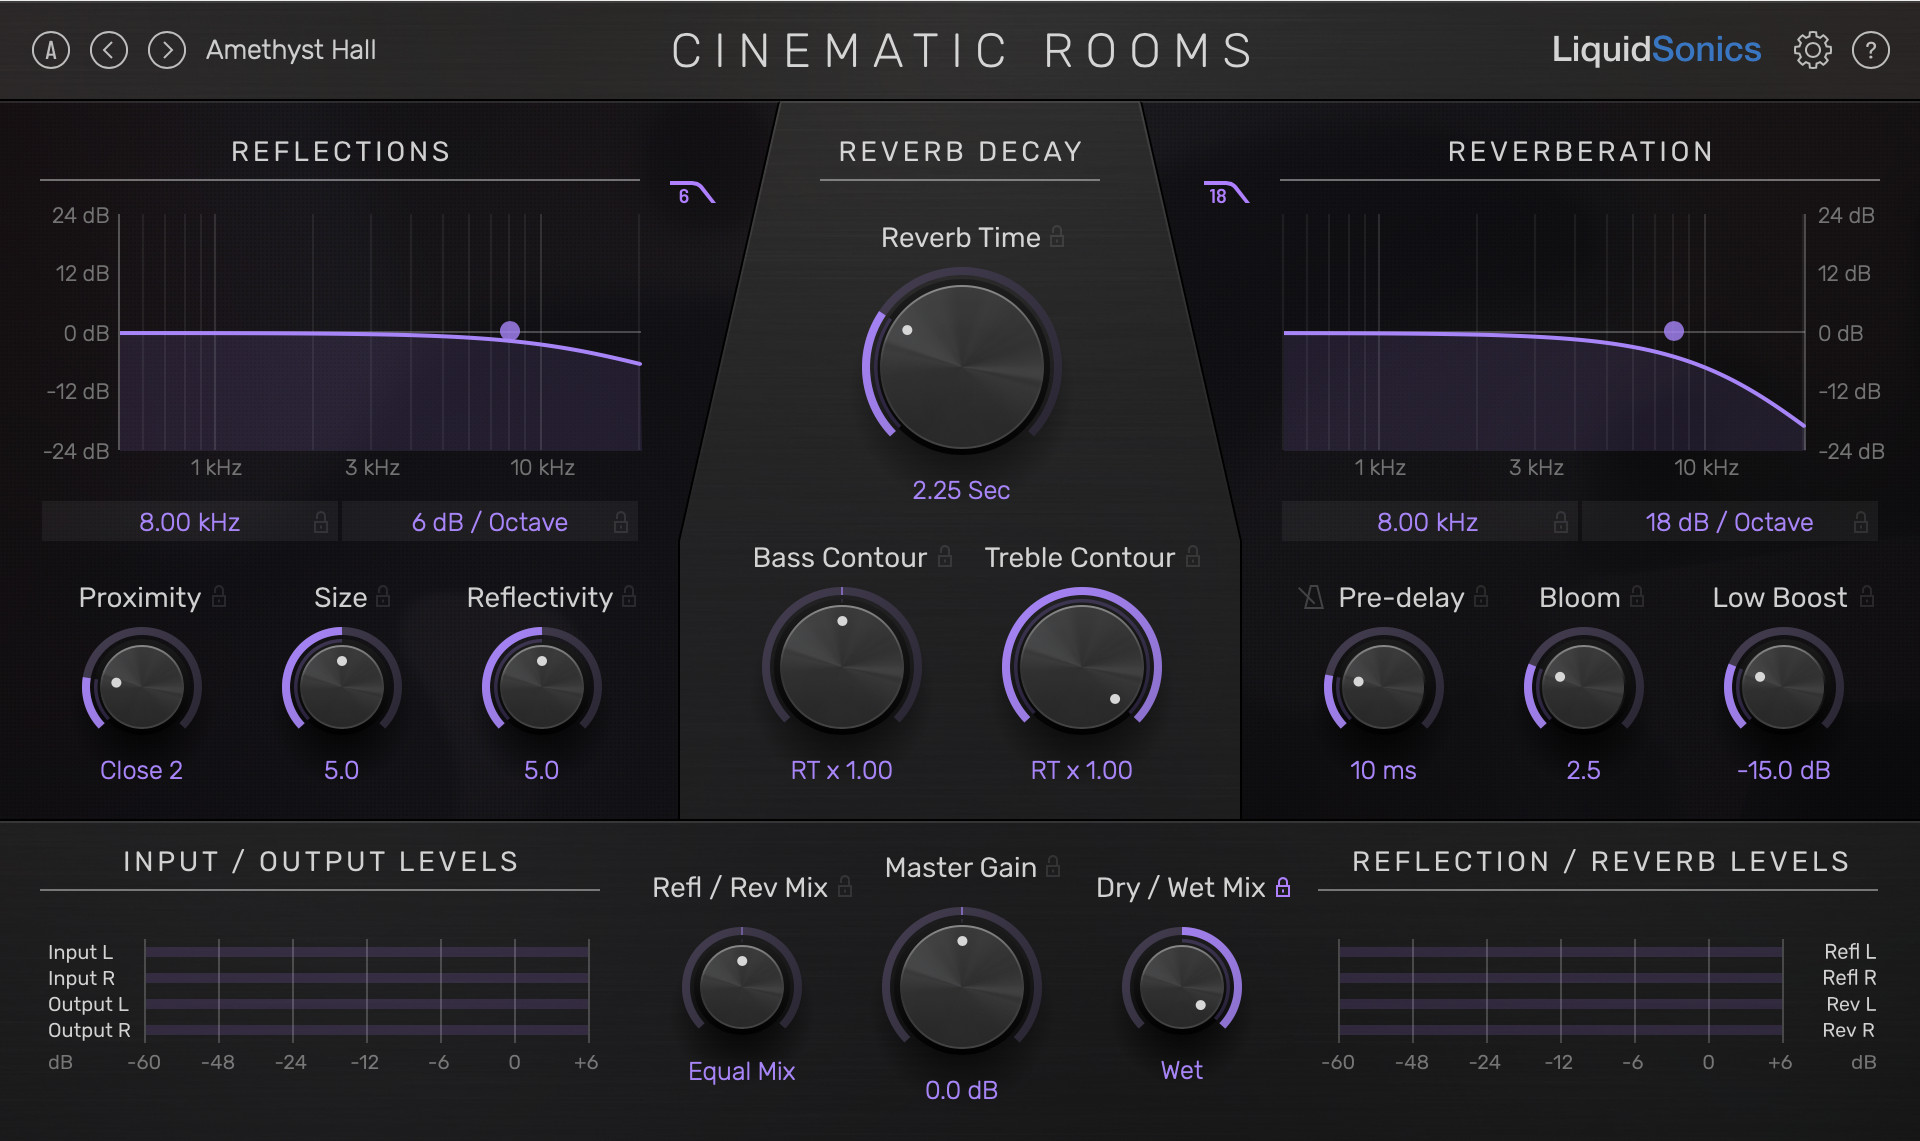
Task: Click the Reverberation low-pass filter icon labeled 18
Action: (x=1226, y=193)
